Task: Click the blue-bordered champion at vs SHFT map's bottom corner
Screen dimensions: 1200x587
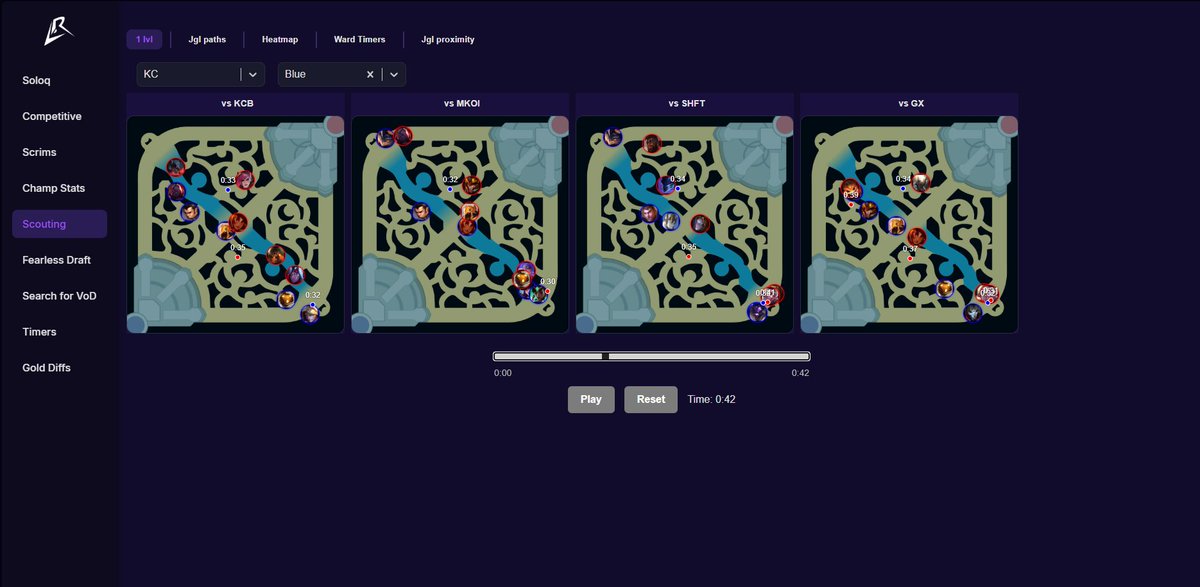Action: tap(757, 312)
